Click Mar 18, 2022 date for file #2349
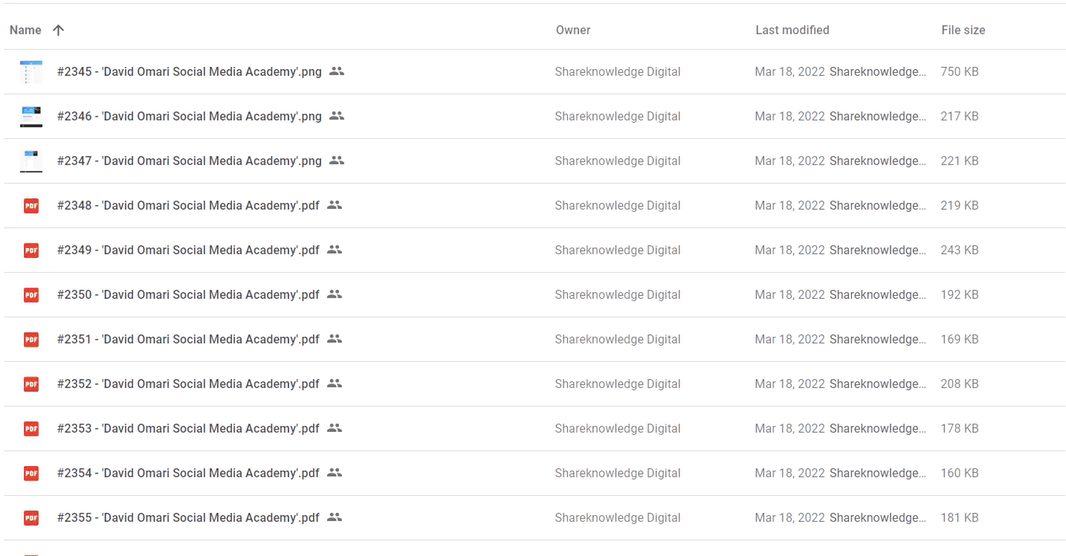 pos(789,250)
